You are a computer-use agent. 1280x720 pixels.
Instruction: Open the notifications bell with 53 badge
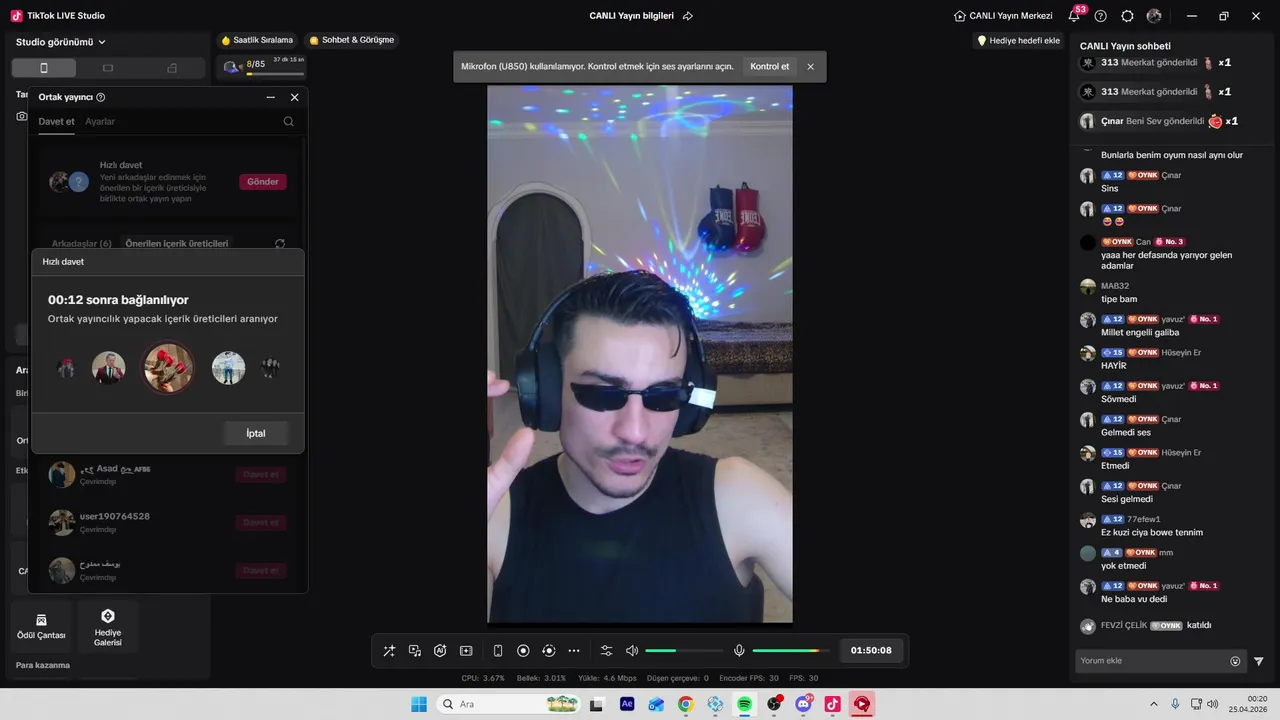pyautogui.click(x=1075, y=16)
